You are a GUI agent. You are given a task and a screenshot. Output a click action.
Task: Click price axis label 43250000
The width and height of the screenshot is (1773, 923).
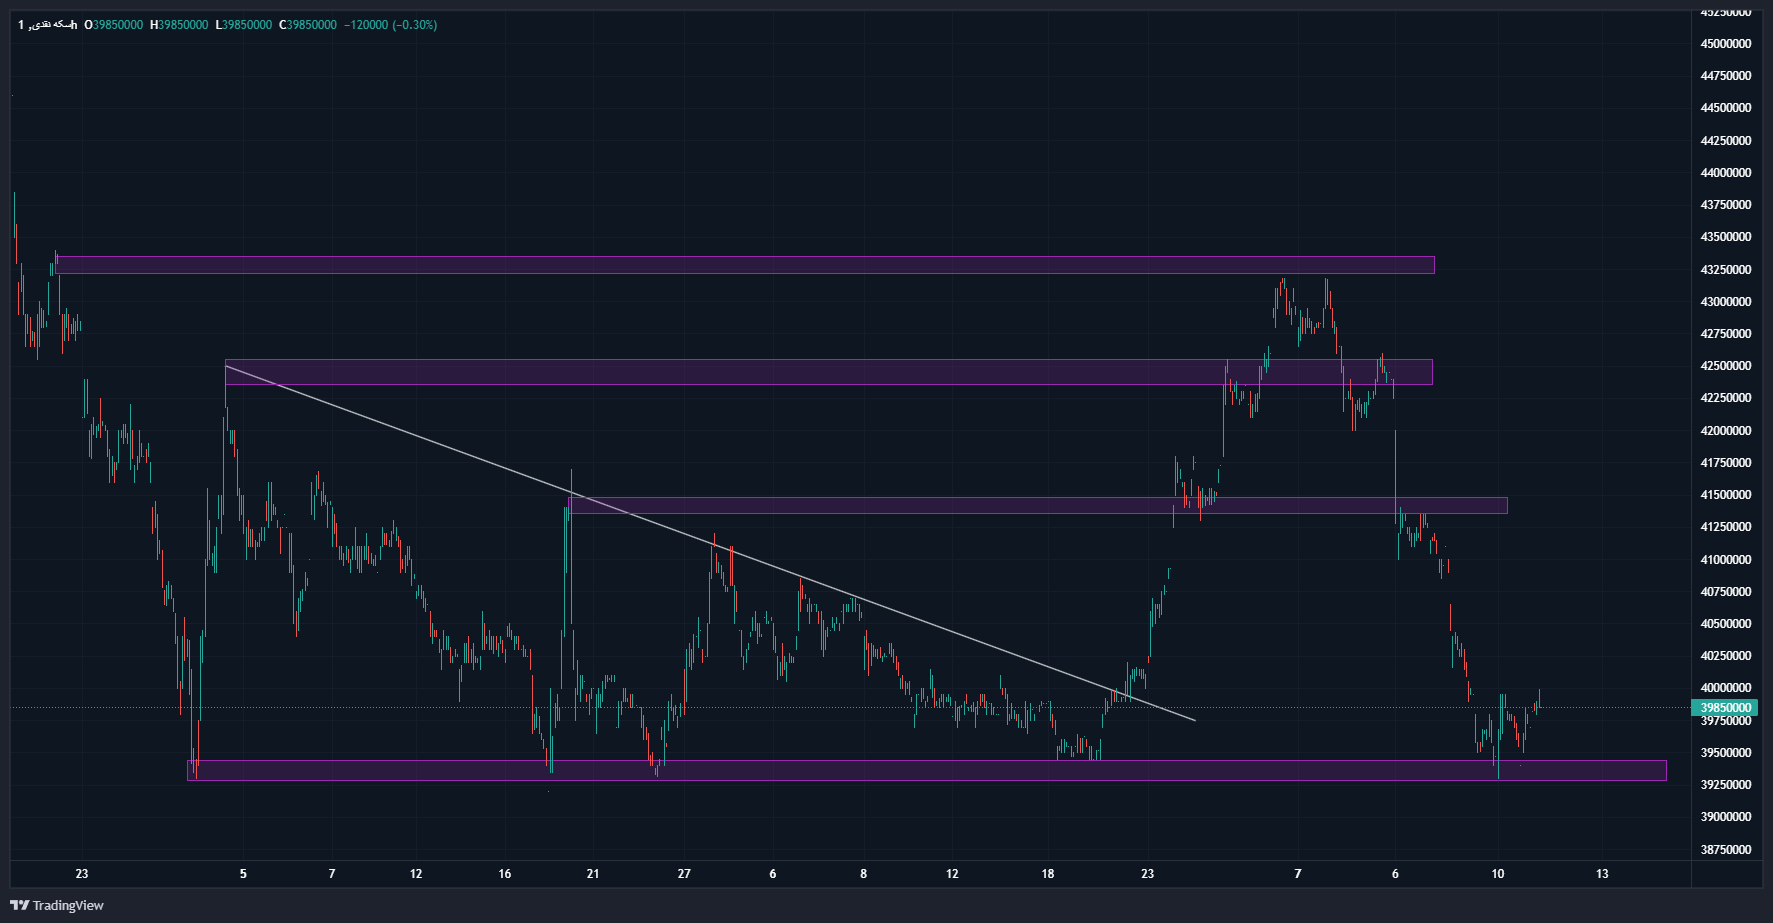(x=1726, y=270)
